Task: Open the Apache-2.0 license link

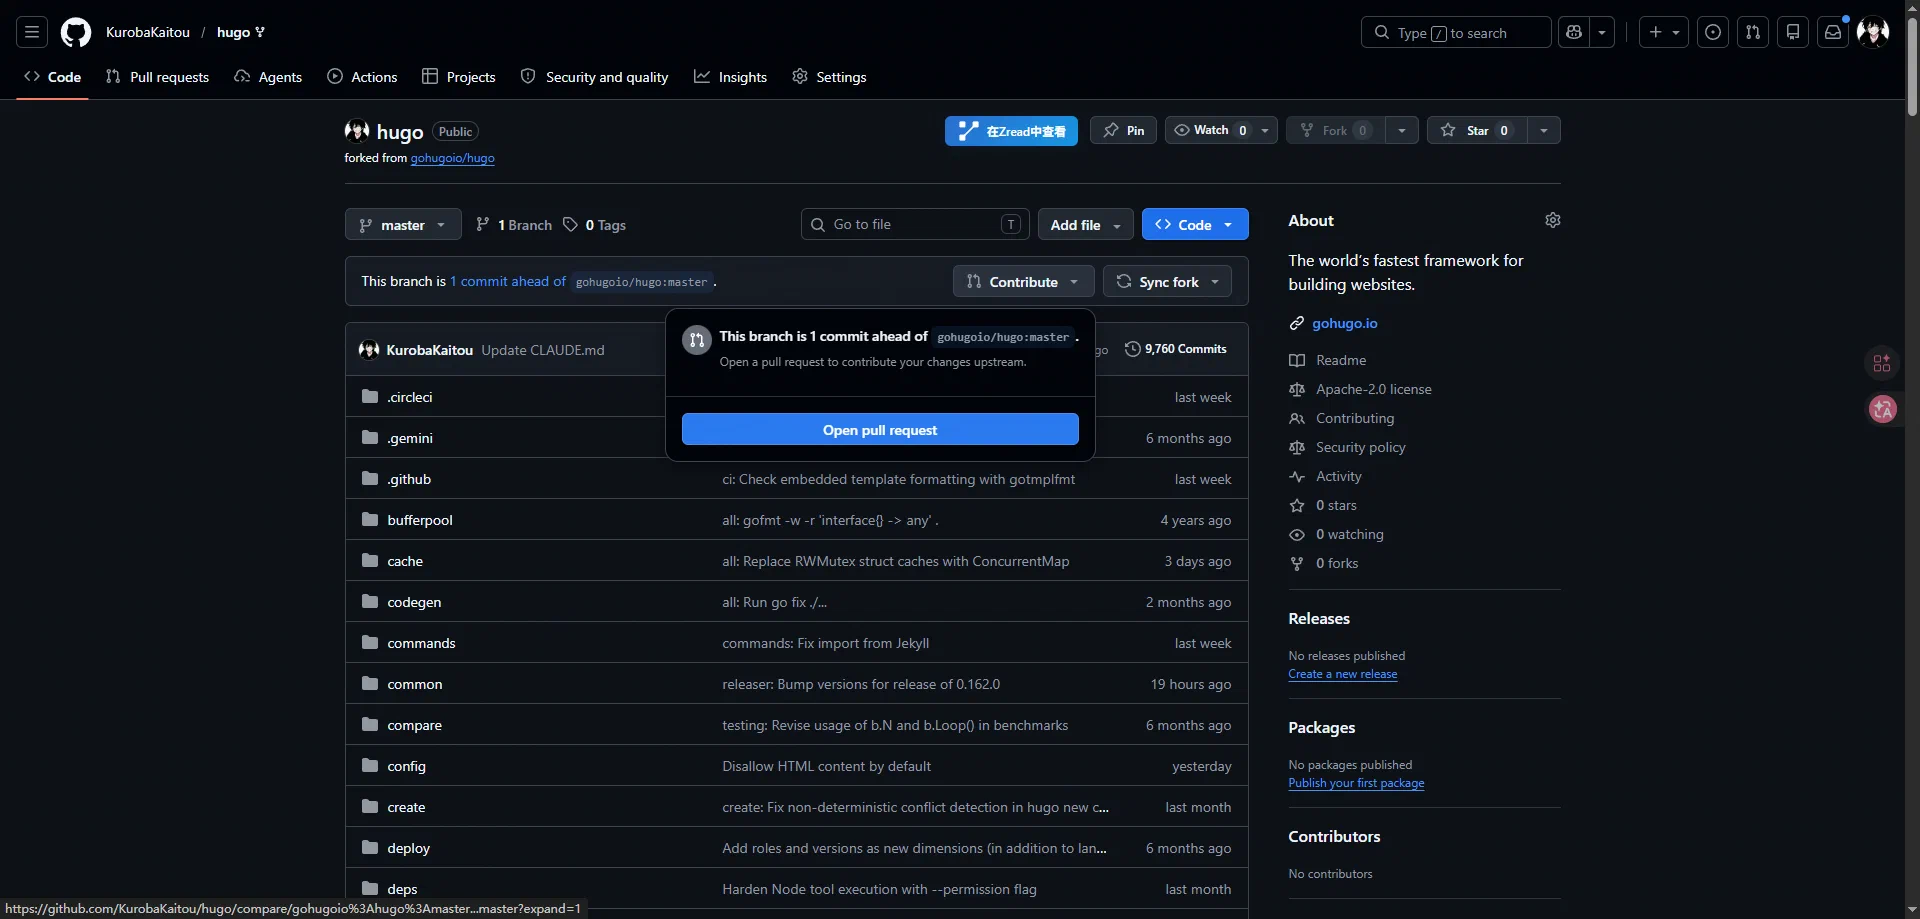Action: tap(1374, 389)
